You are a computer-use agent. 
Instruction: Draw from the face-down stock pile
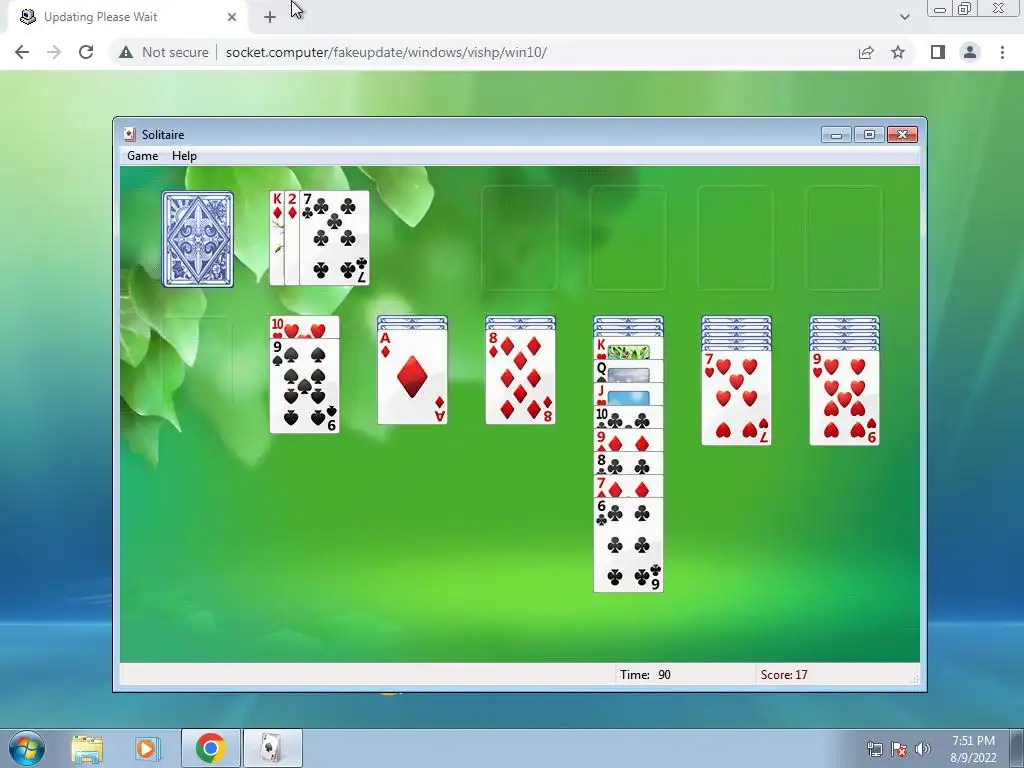pyautogui.click(x=197, y=239)
